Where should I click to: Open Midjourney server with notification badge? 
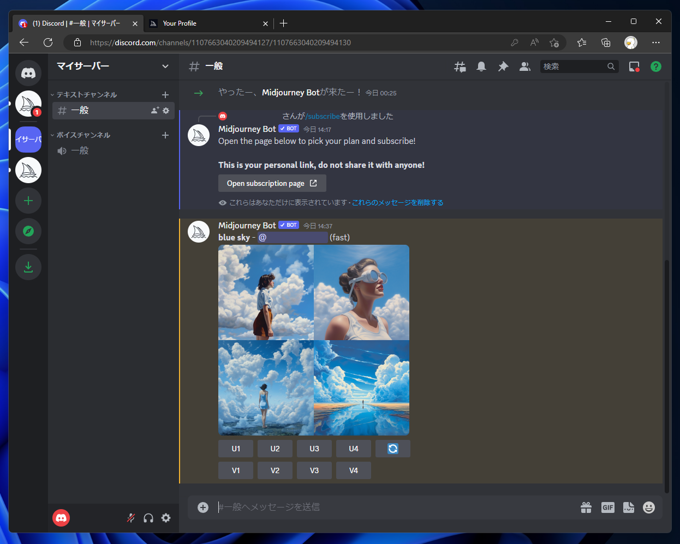[28, 104]
